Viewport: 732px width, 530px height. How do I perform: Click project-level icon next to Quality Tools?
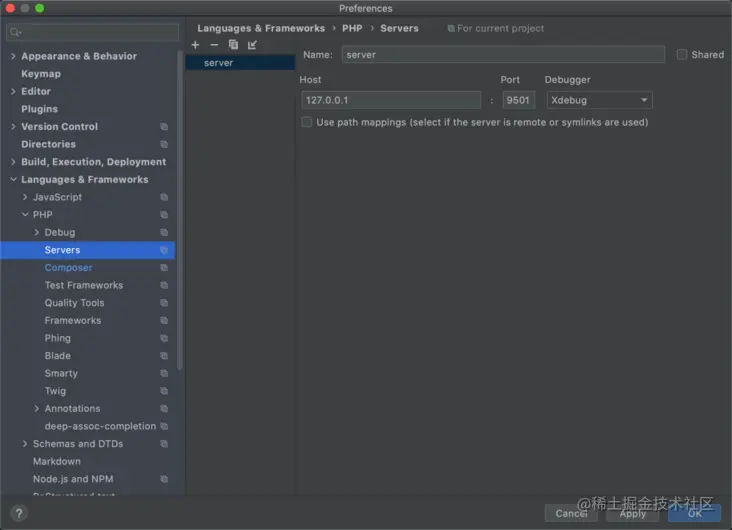164,303
